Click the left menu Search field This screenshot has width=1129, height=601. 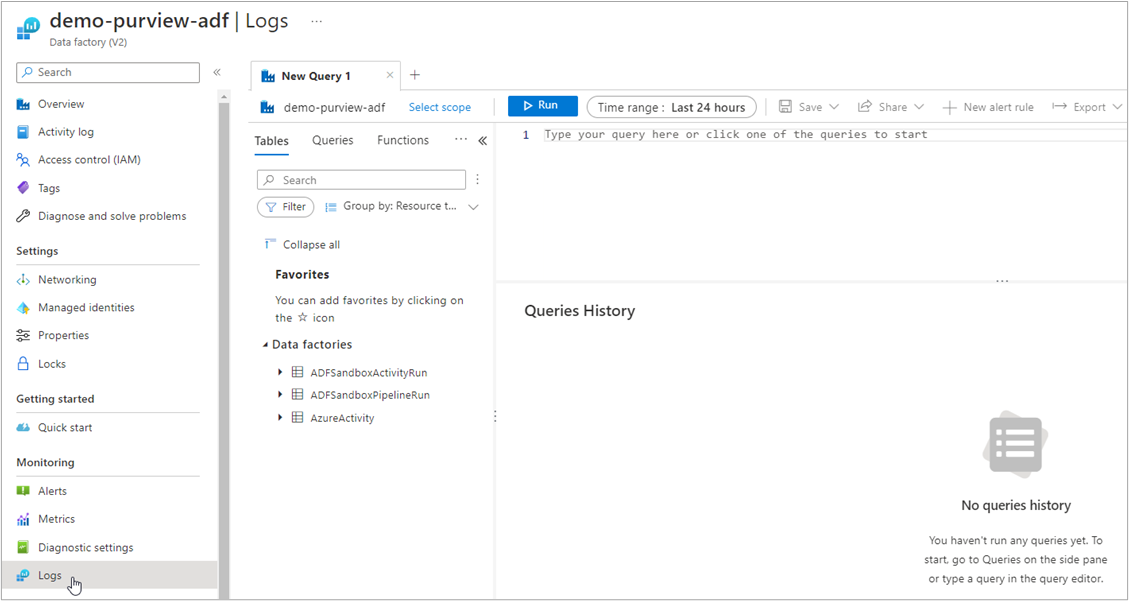(x=108, y=72)
